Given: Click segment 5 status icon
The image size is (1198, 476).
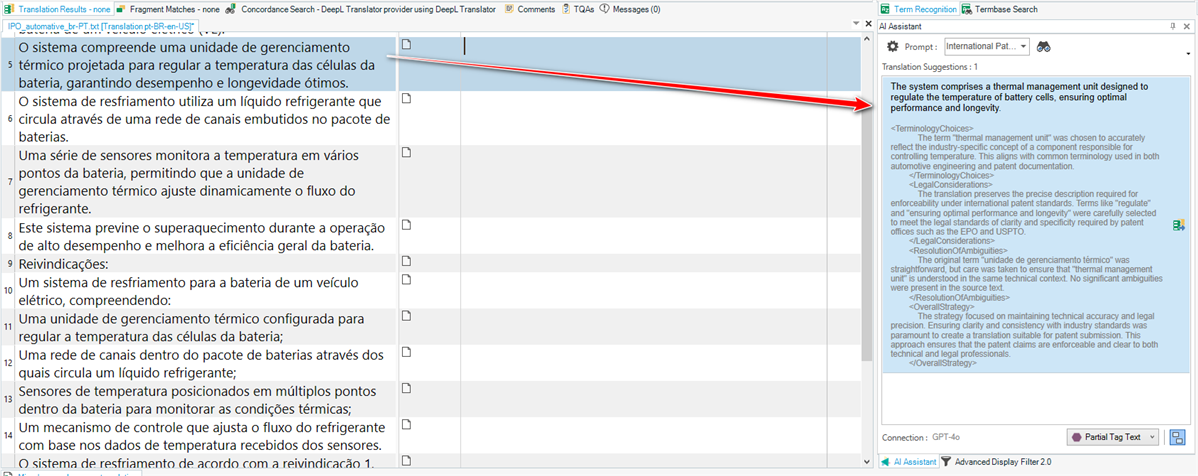Looking at the screenshot, I should pos(406,45).
